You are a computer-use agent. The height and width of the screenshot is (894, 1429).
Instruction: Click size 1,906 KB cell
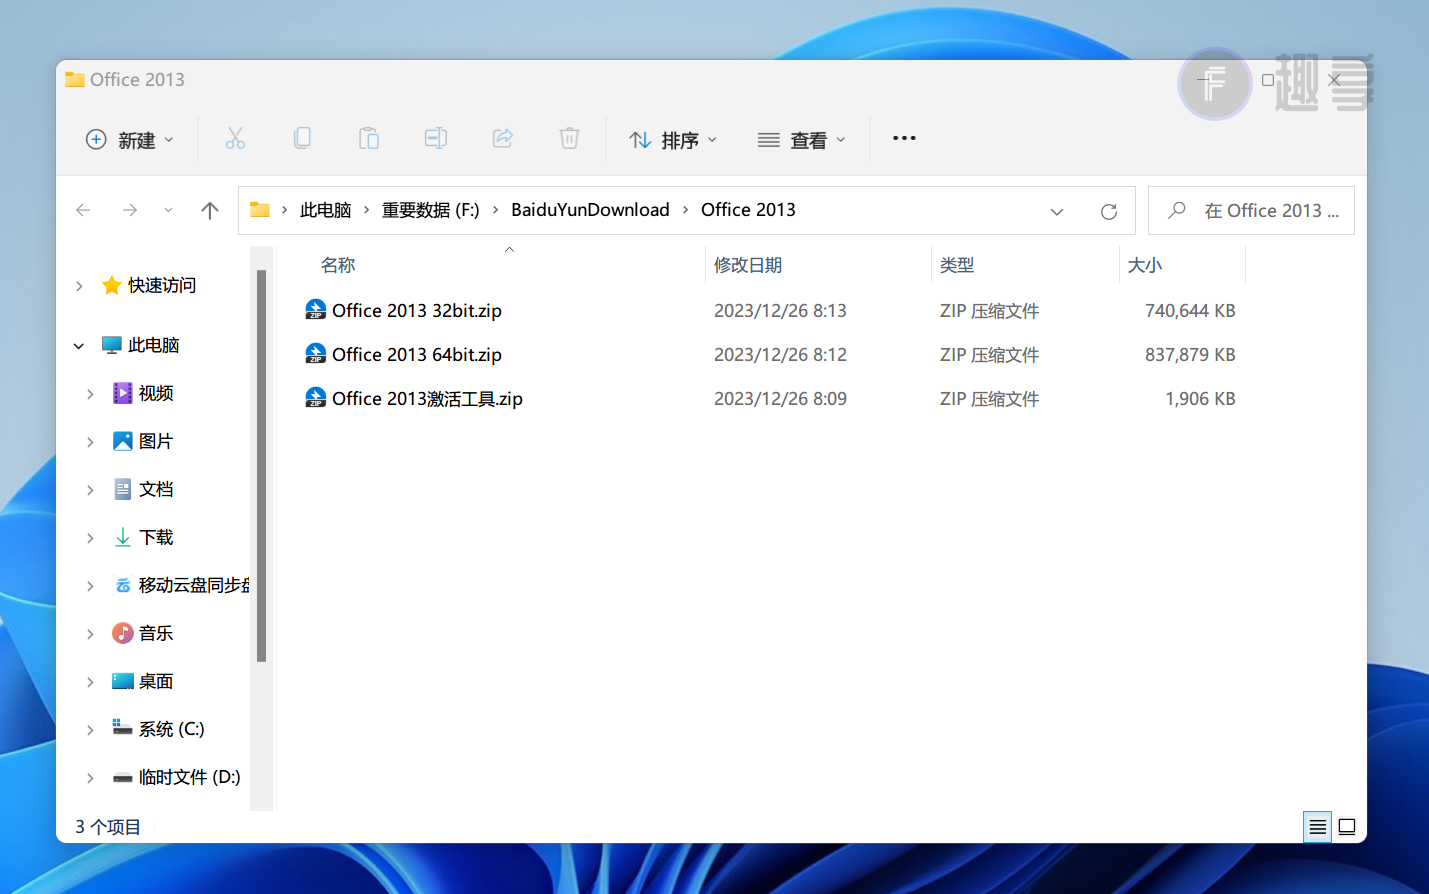click(1200, 399)
